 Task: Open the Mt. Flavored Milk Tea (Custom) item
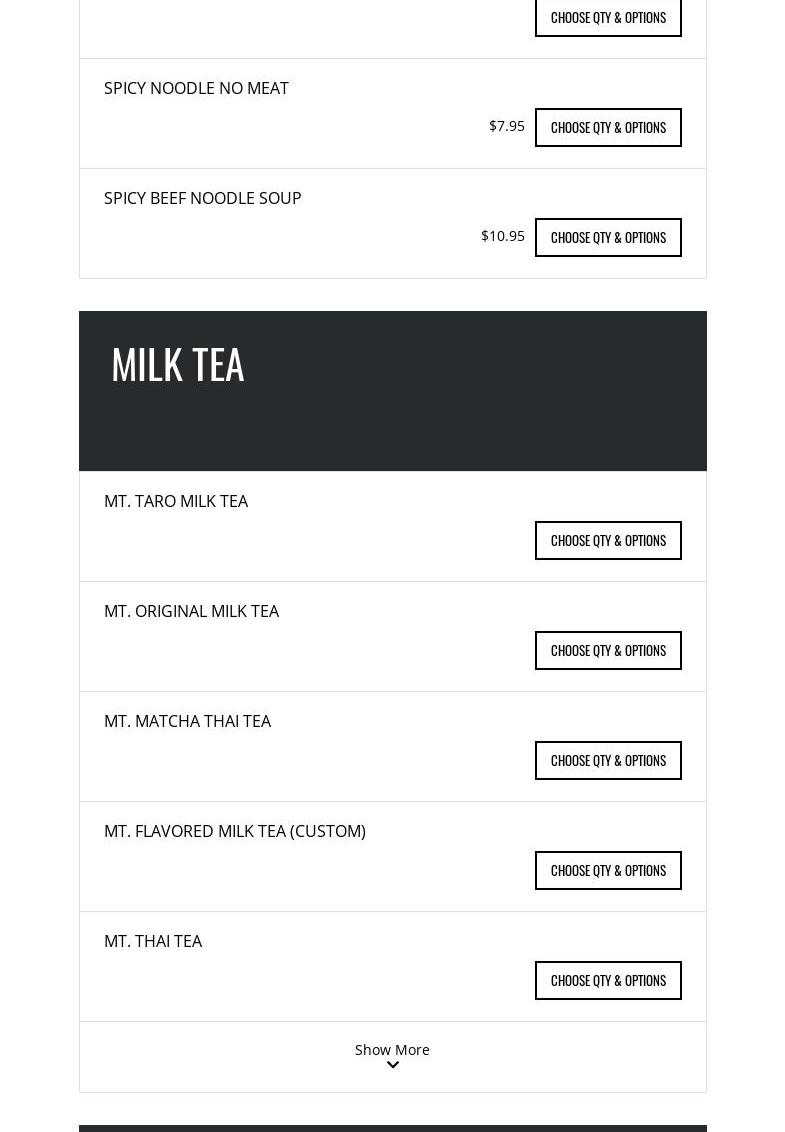click(235, 831)
